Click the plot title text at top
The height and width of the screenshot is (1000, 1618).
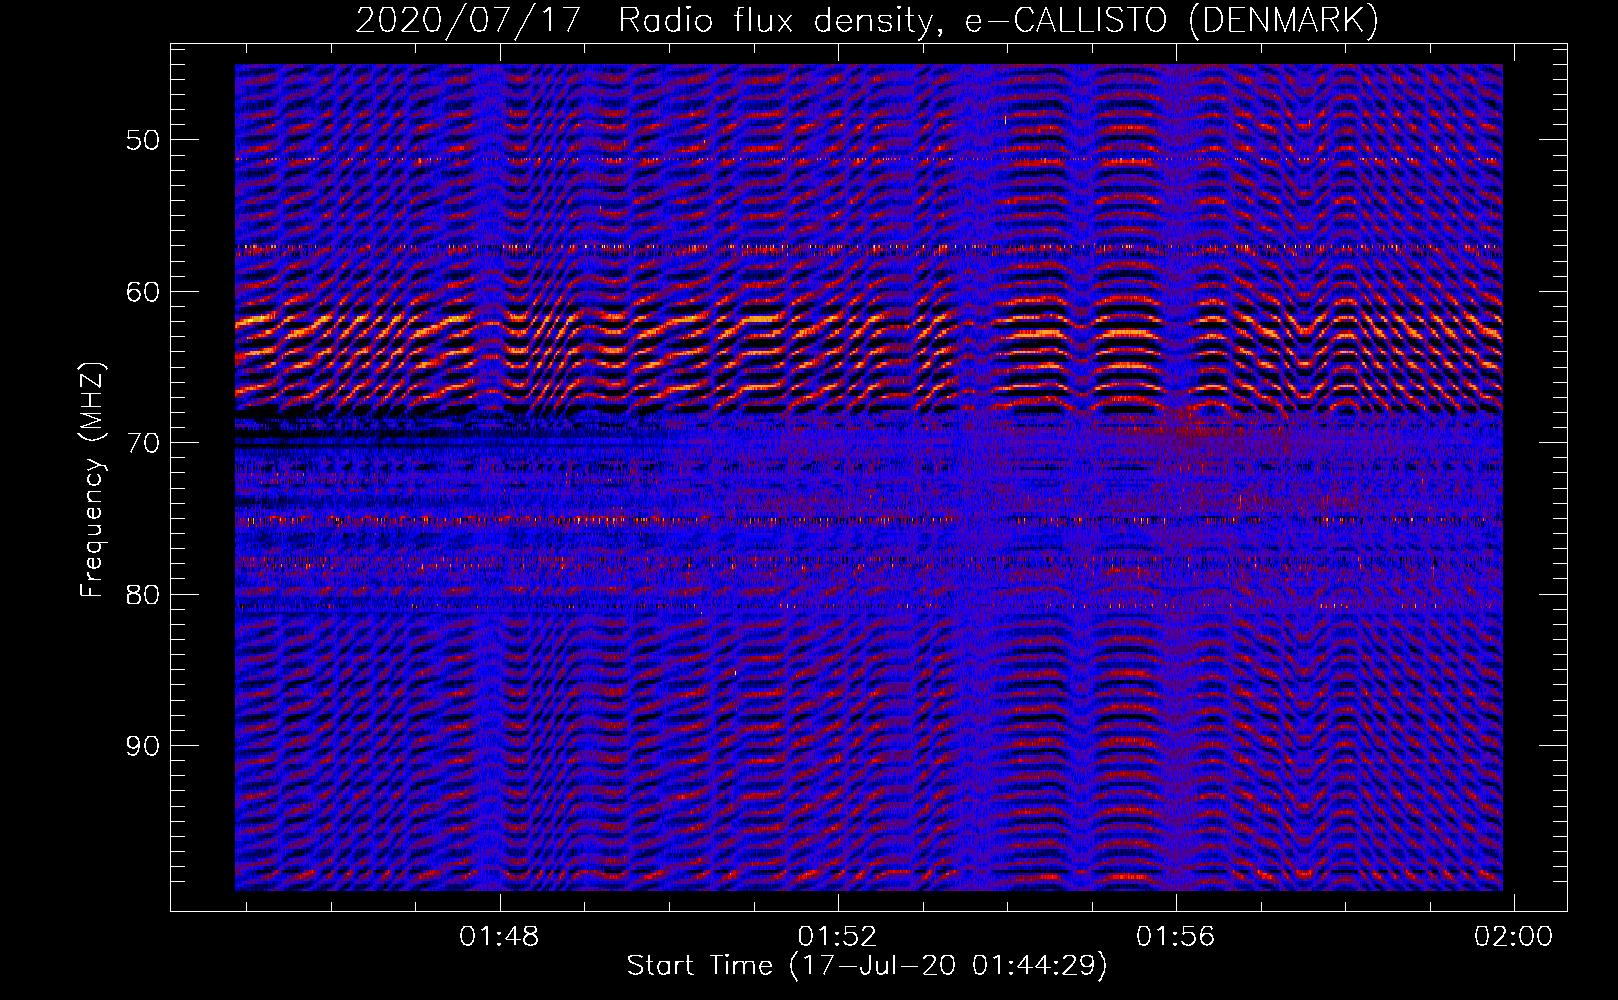(x=867, y=20)
